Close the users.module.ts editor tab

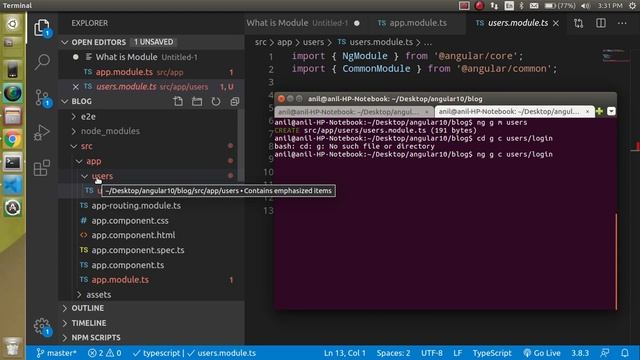(556, 23)
